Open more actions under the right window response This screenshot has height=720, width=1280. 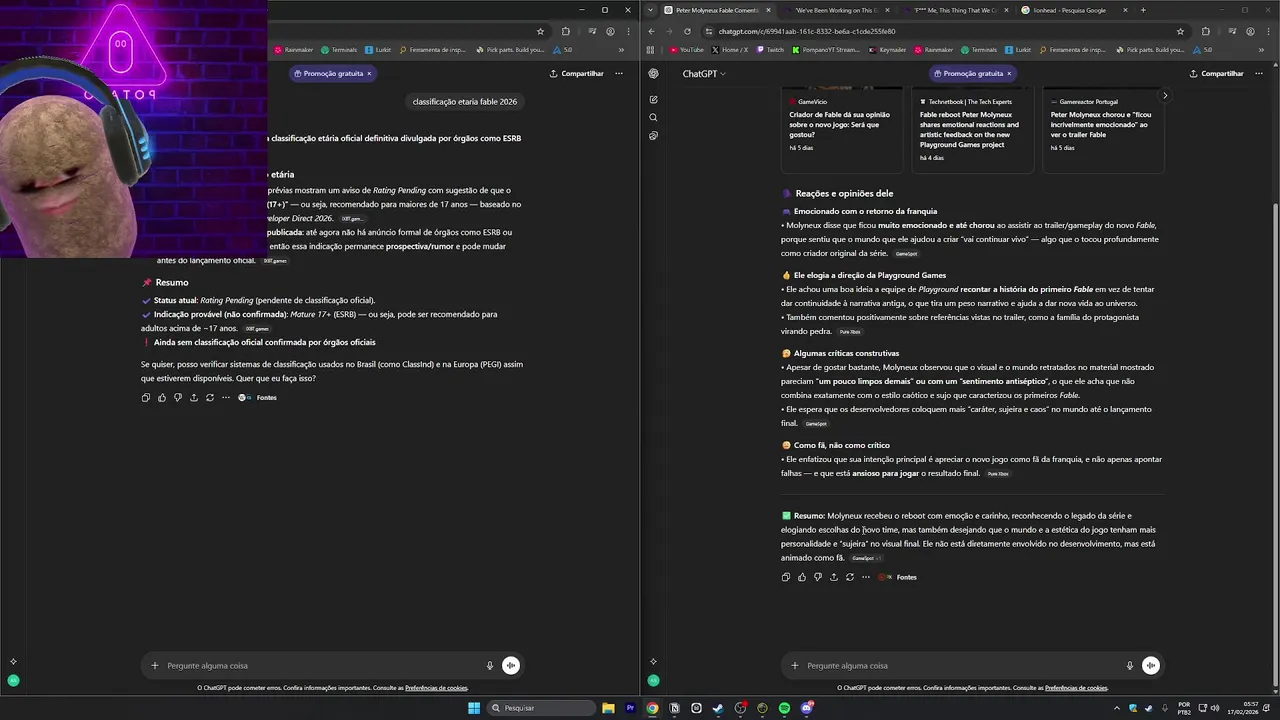coord(866,577)
